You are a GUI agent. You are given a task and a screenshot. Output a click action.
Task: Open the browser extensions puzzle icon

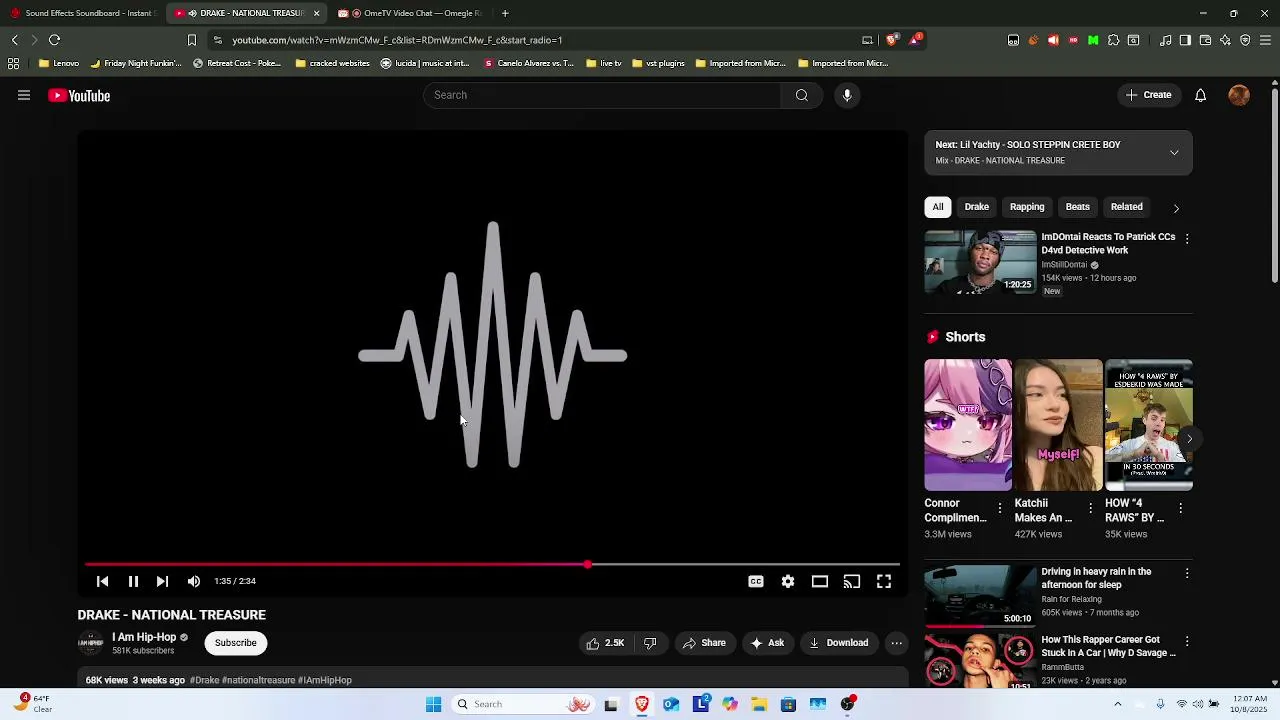point(1113,40)
